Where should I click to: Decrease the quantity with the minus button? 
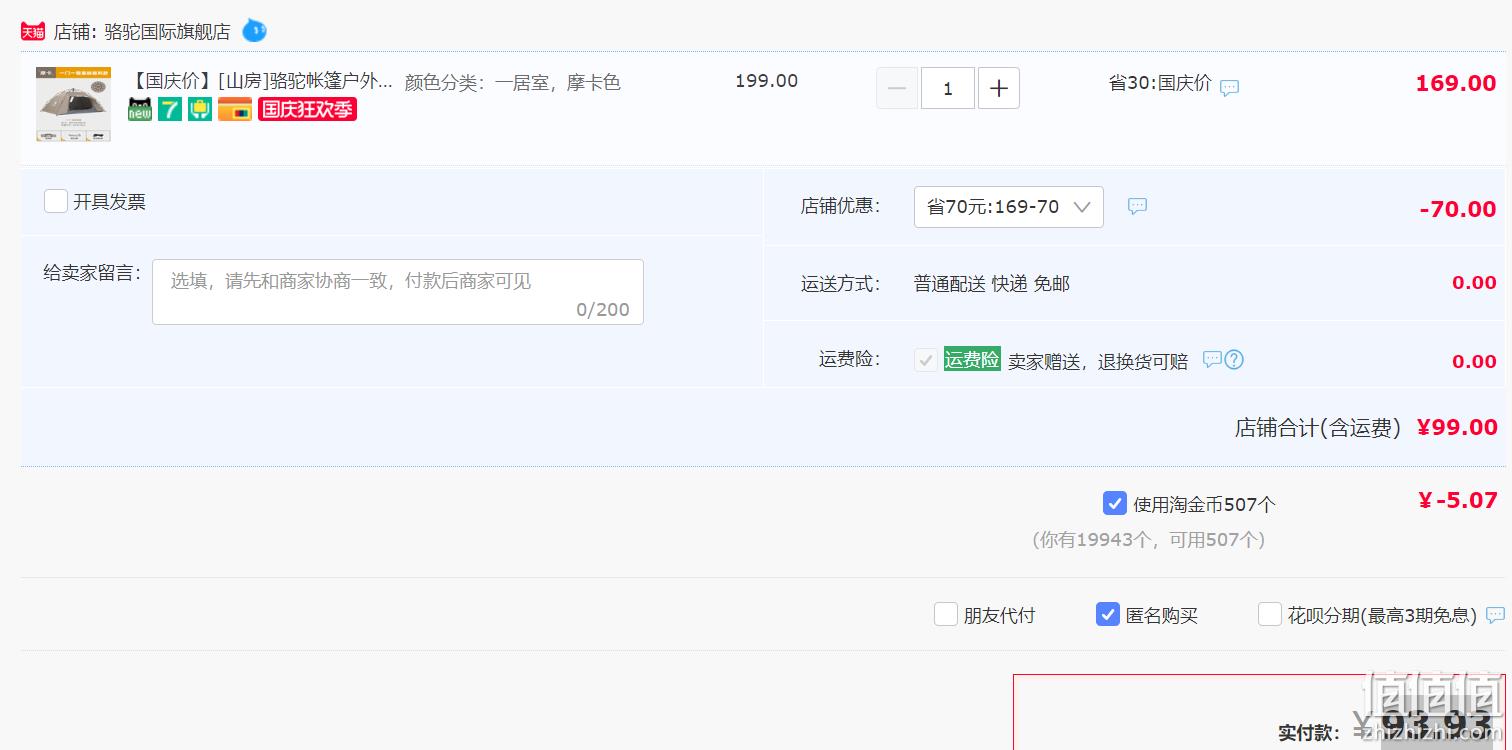pos(897,88)
